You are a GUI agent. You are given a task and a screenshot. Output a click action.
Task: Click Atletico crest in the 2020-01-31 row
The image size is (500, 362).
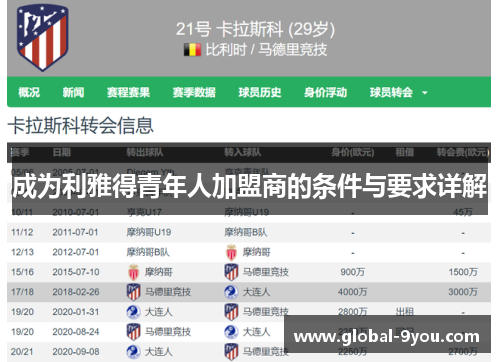coord(231,312)
